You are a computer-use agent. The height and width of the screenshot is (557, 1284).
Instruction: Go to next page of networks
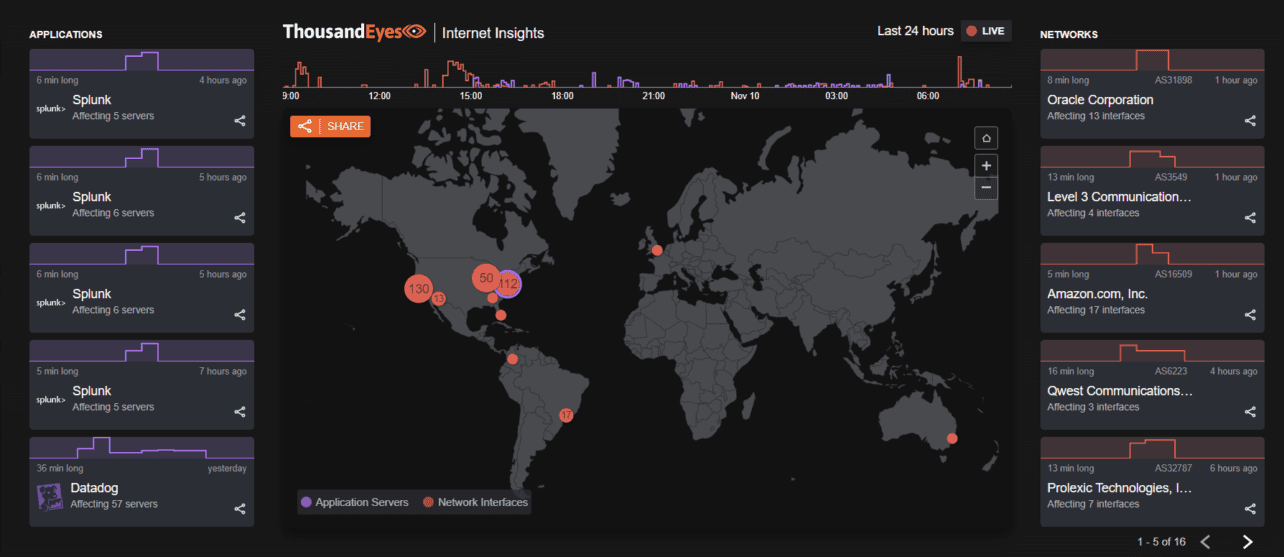tap(1247, 542)
